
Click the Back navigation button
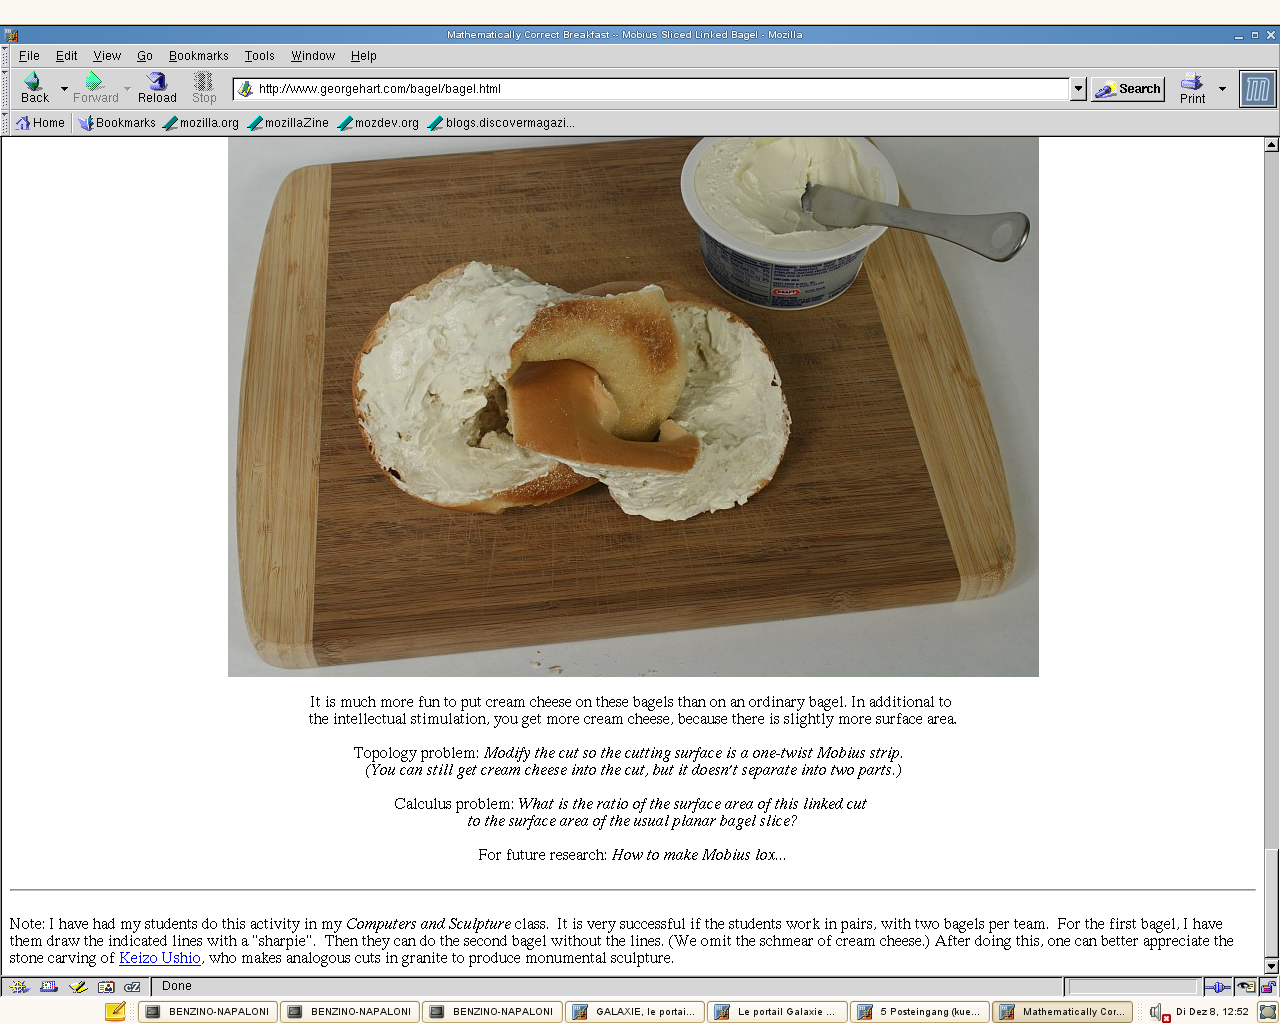click(x=34, y=88)
